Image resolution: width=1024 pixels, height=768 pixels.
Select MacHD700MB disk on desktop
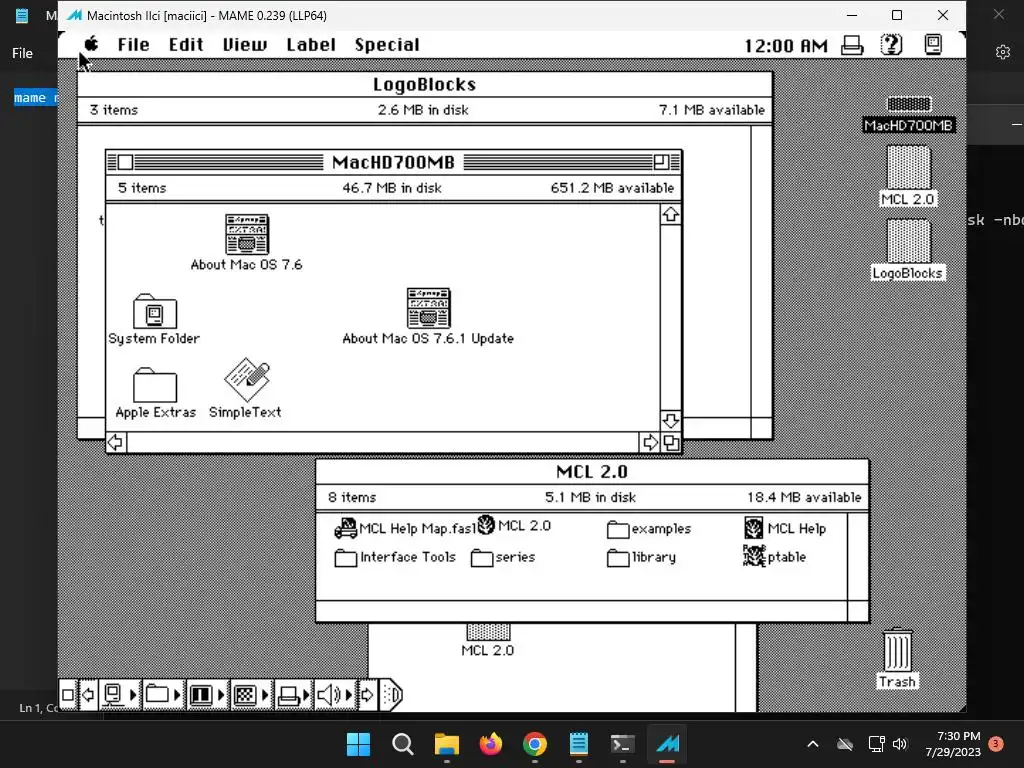point(908,114)
